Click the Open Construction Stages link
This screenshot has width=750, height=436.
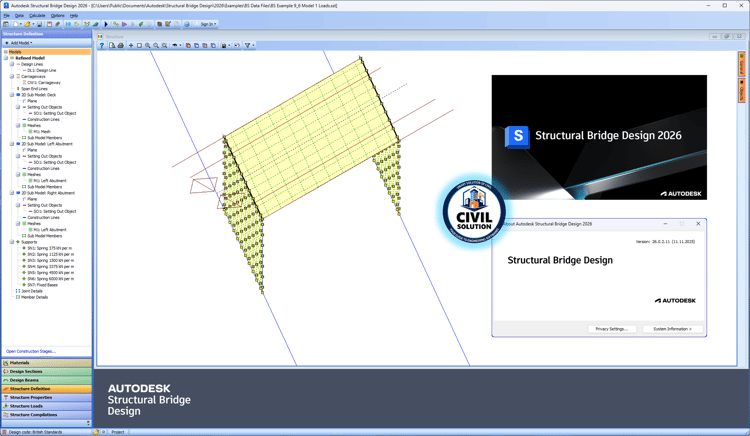pos(31,351)
